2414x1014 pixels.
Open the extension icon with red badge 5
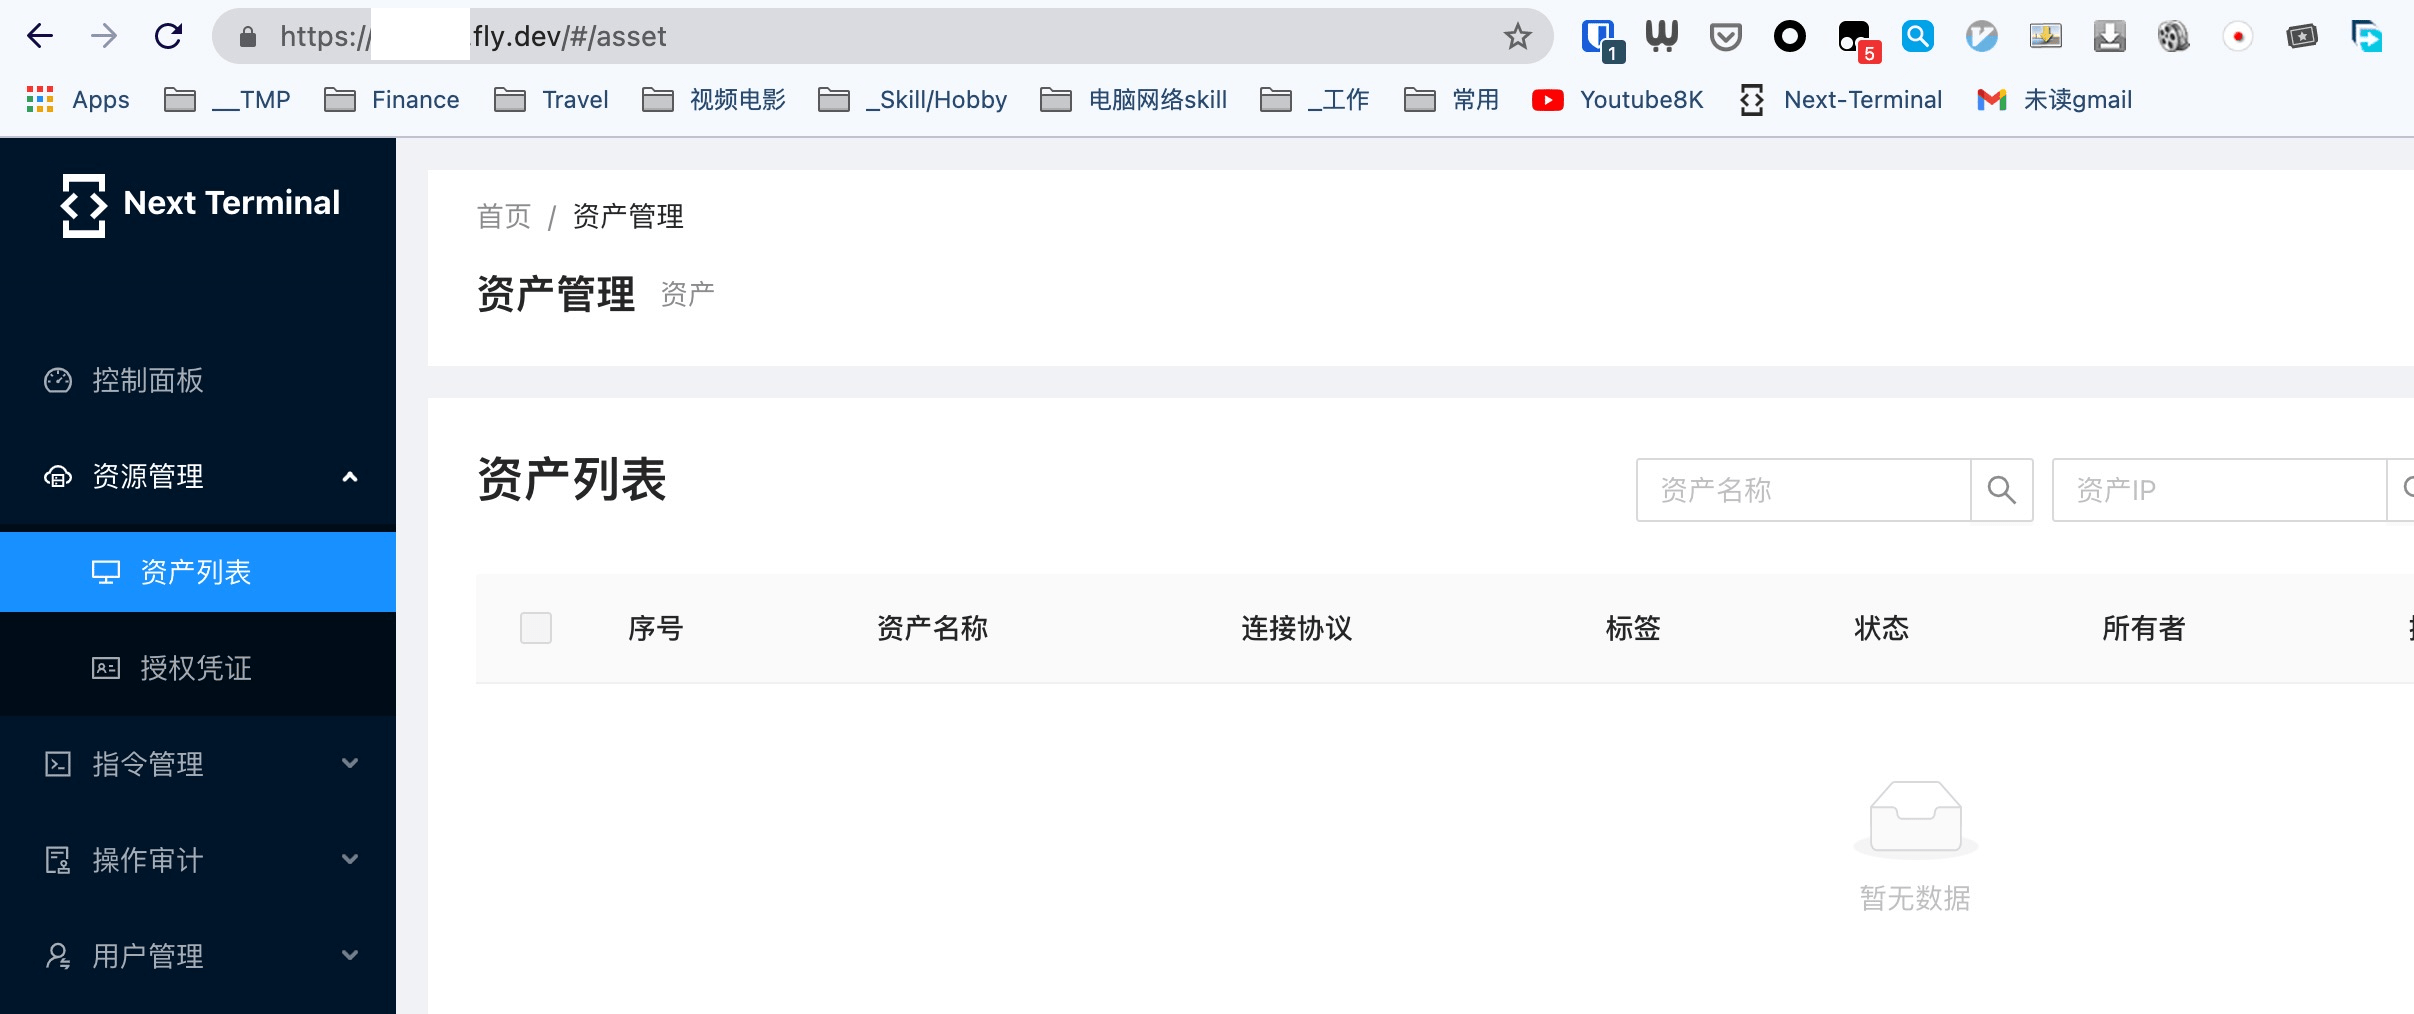pos(1858,40)
